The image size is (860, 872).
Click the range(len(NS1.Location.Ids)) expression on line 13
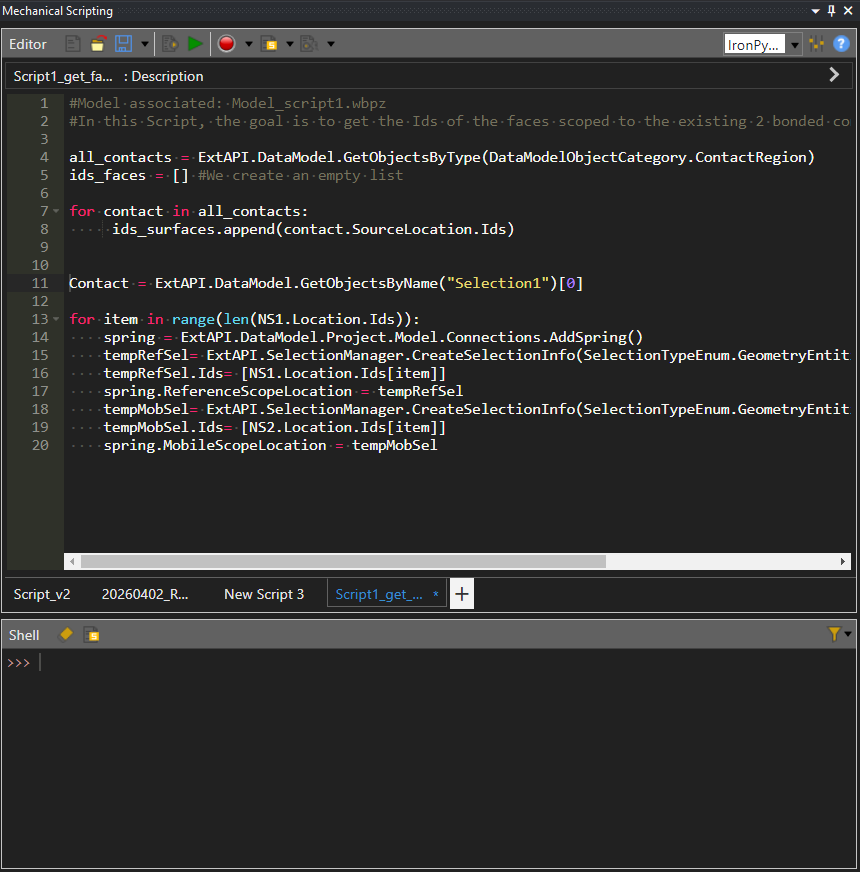291,319
